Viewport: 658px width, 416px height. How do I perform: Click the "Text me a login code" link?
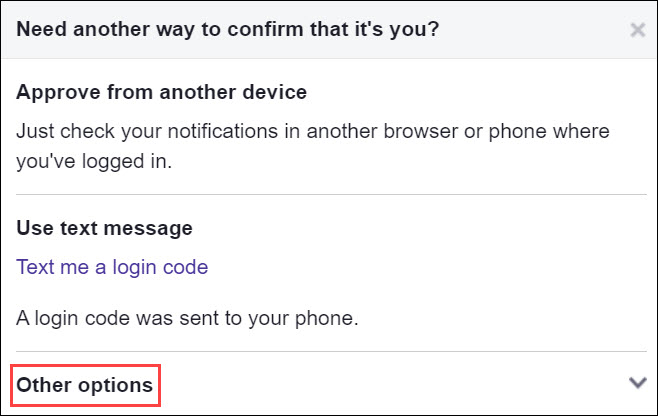pos(112,267)
